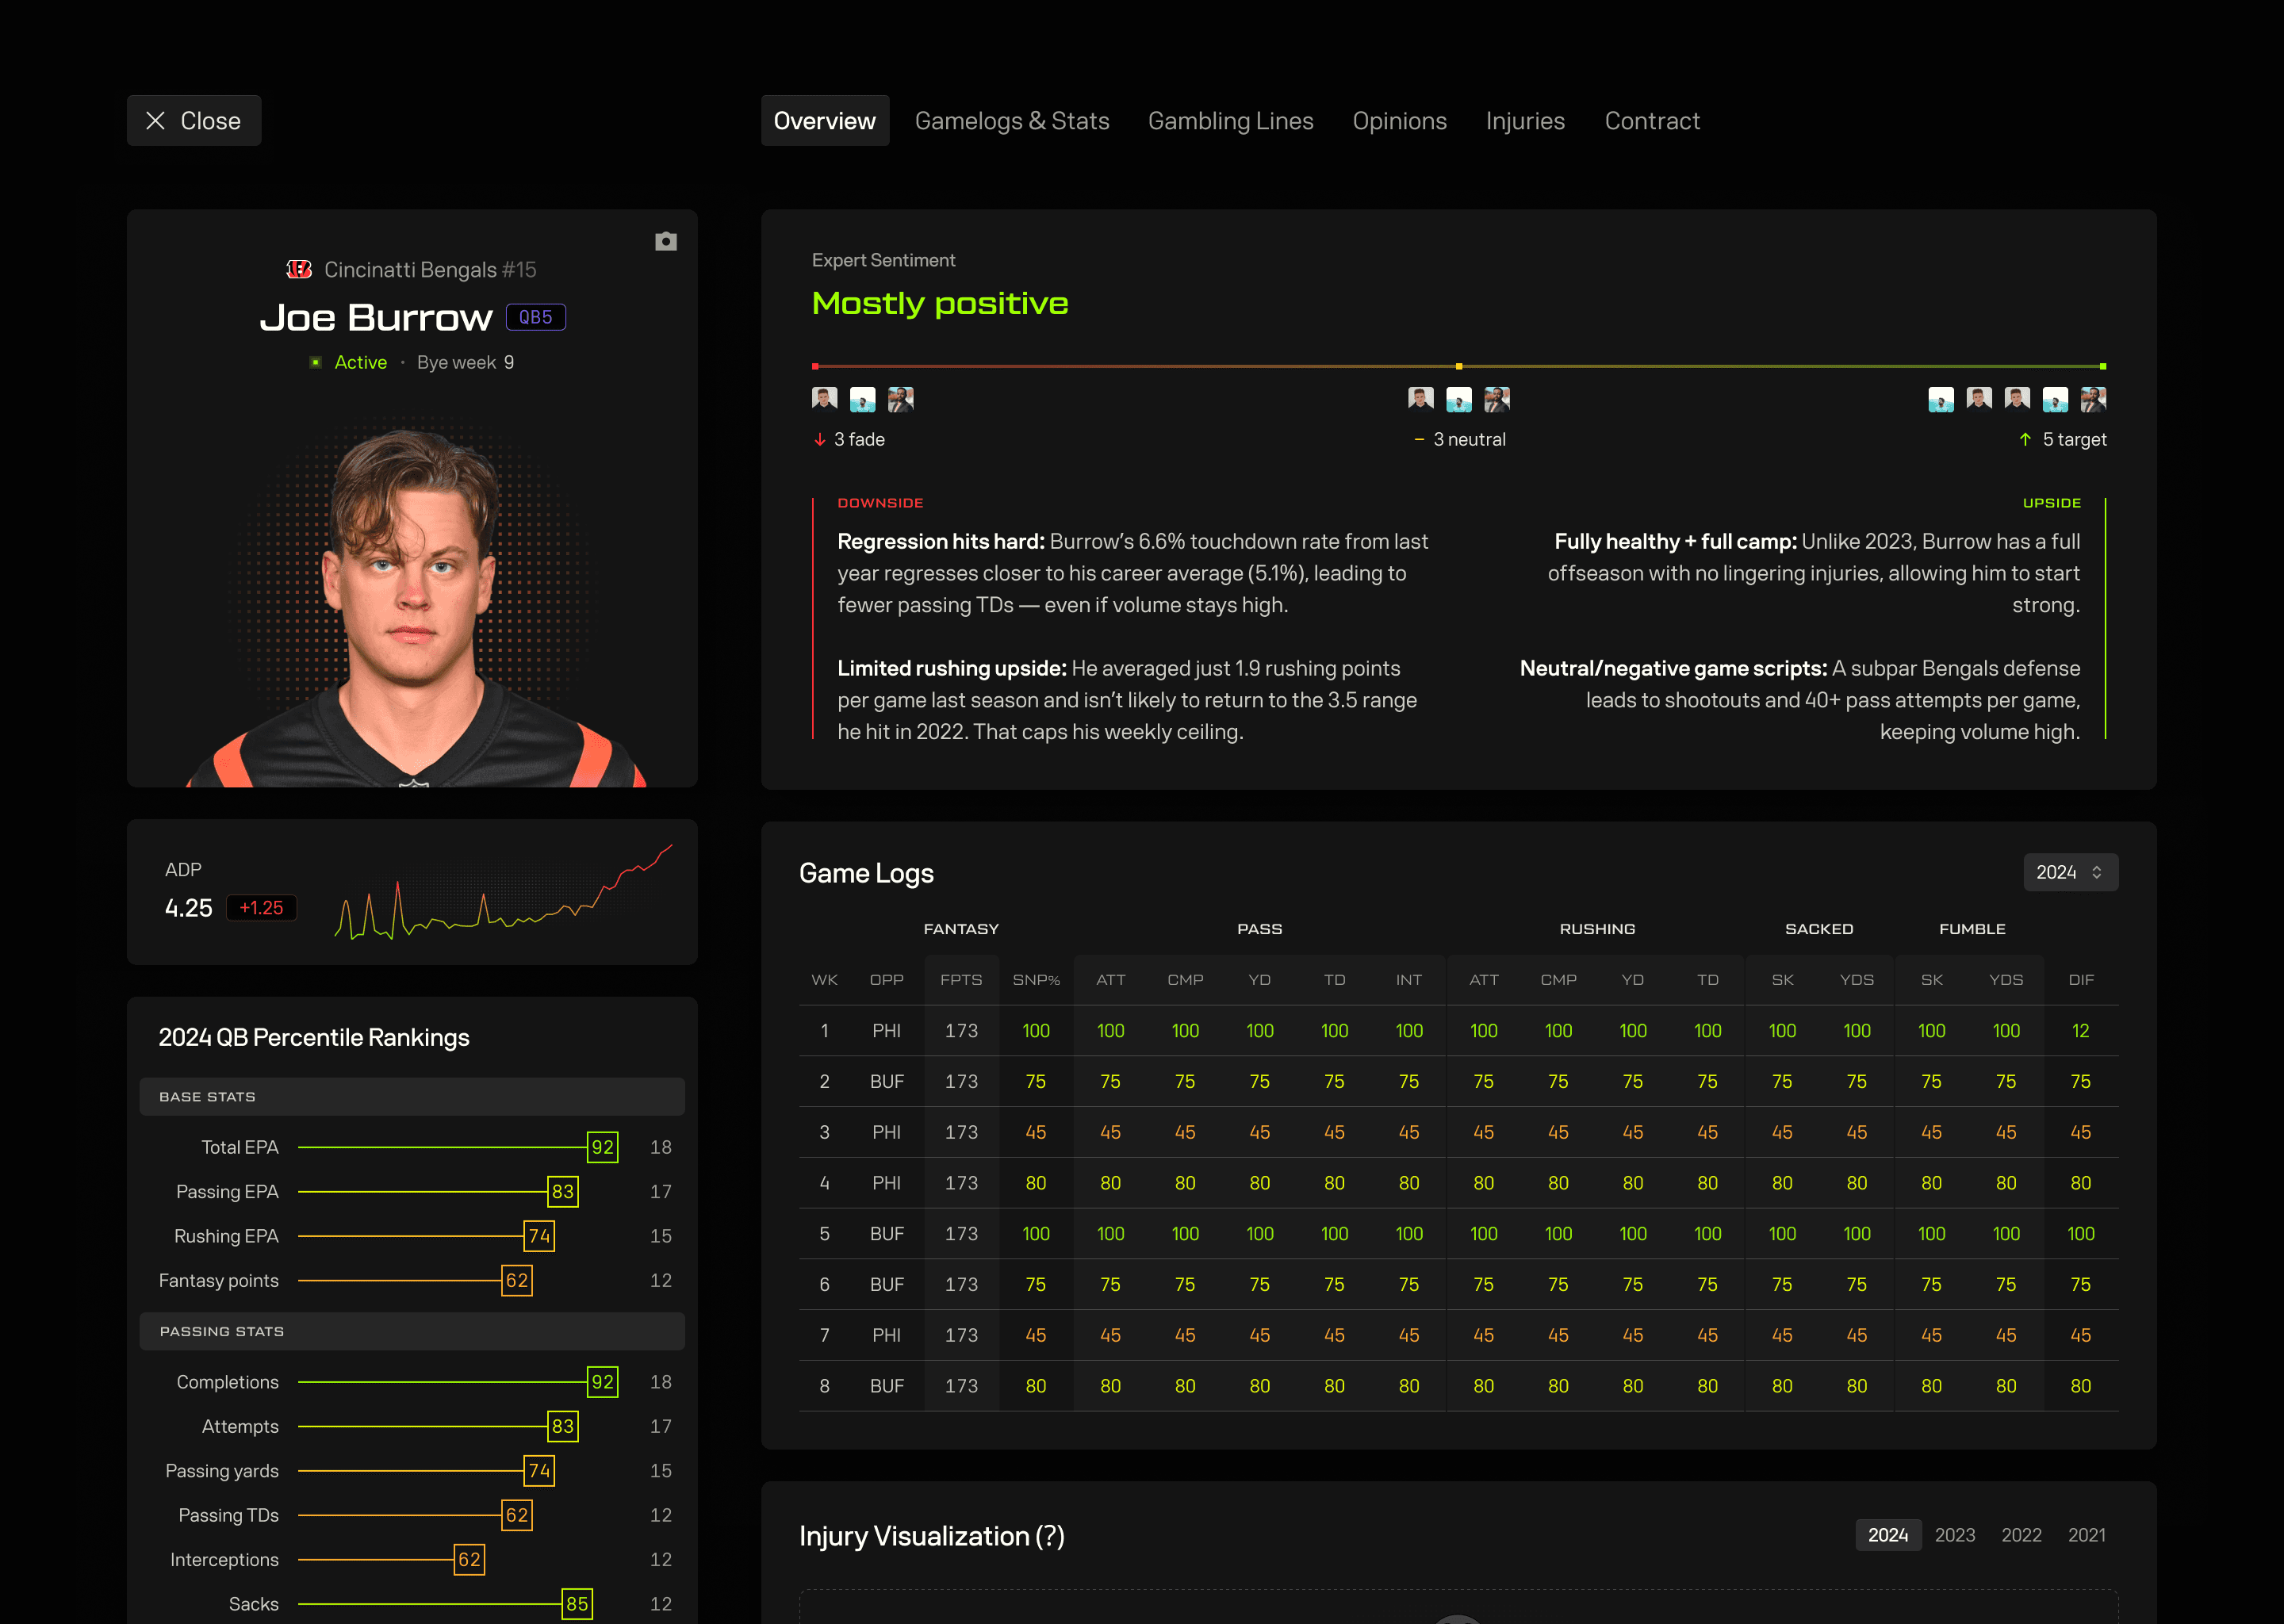2284x1624 pixels.
Task: Click the Bengals team logo icon
Action: click(x=299, y=269)
